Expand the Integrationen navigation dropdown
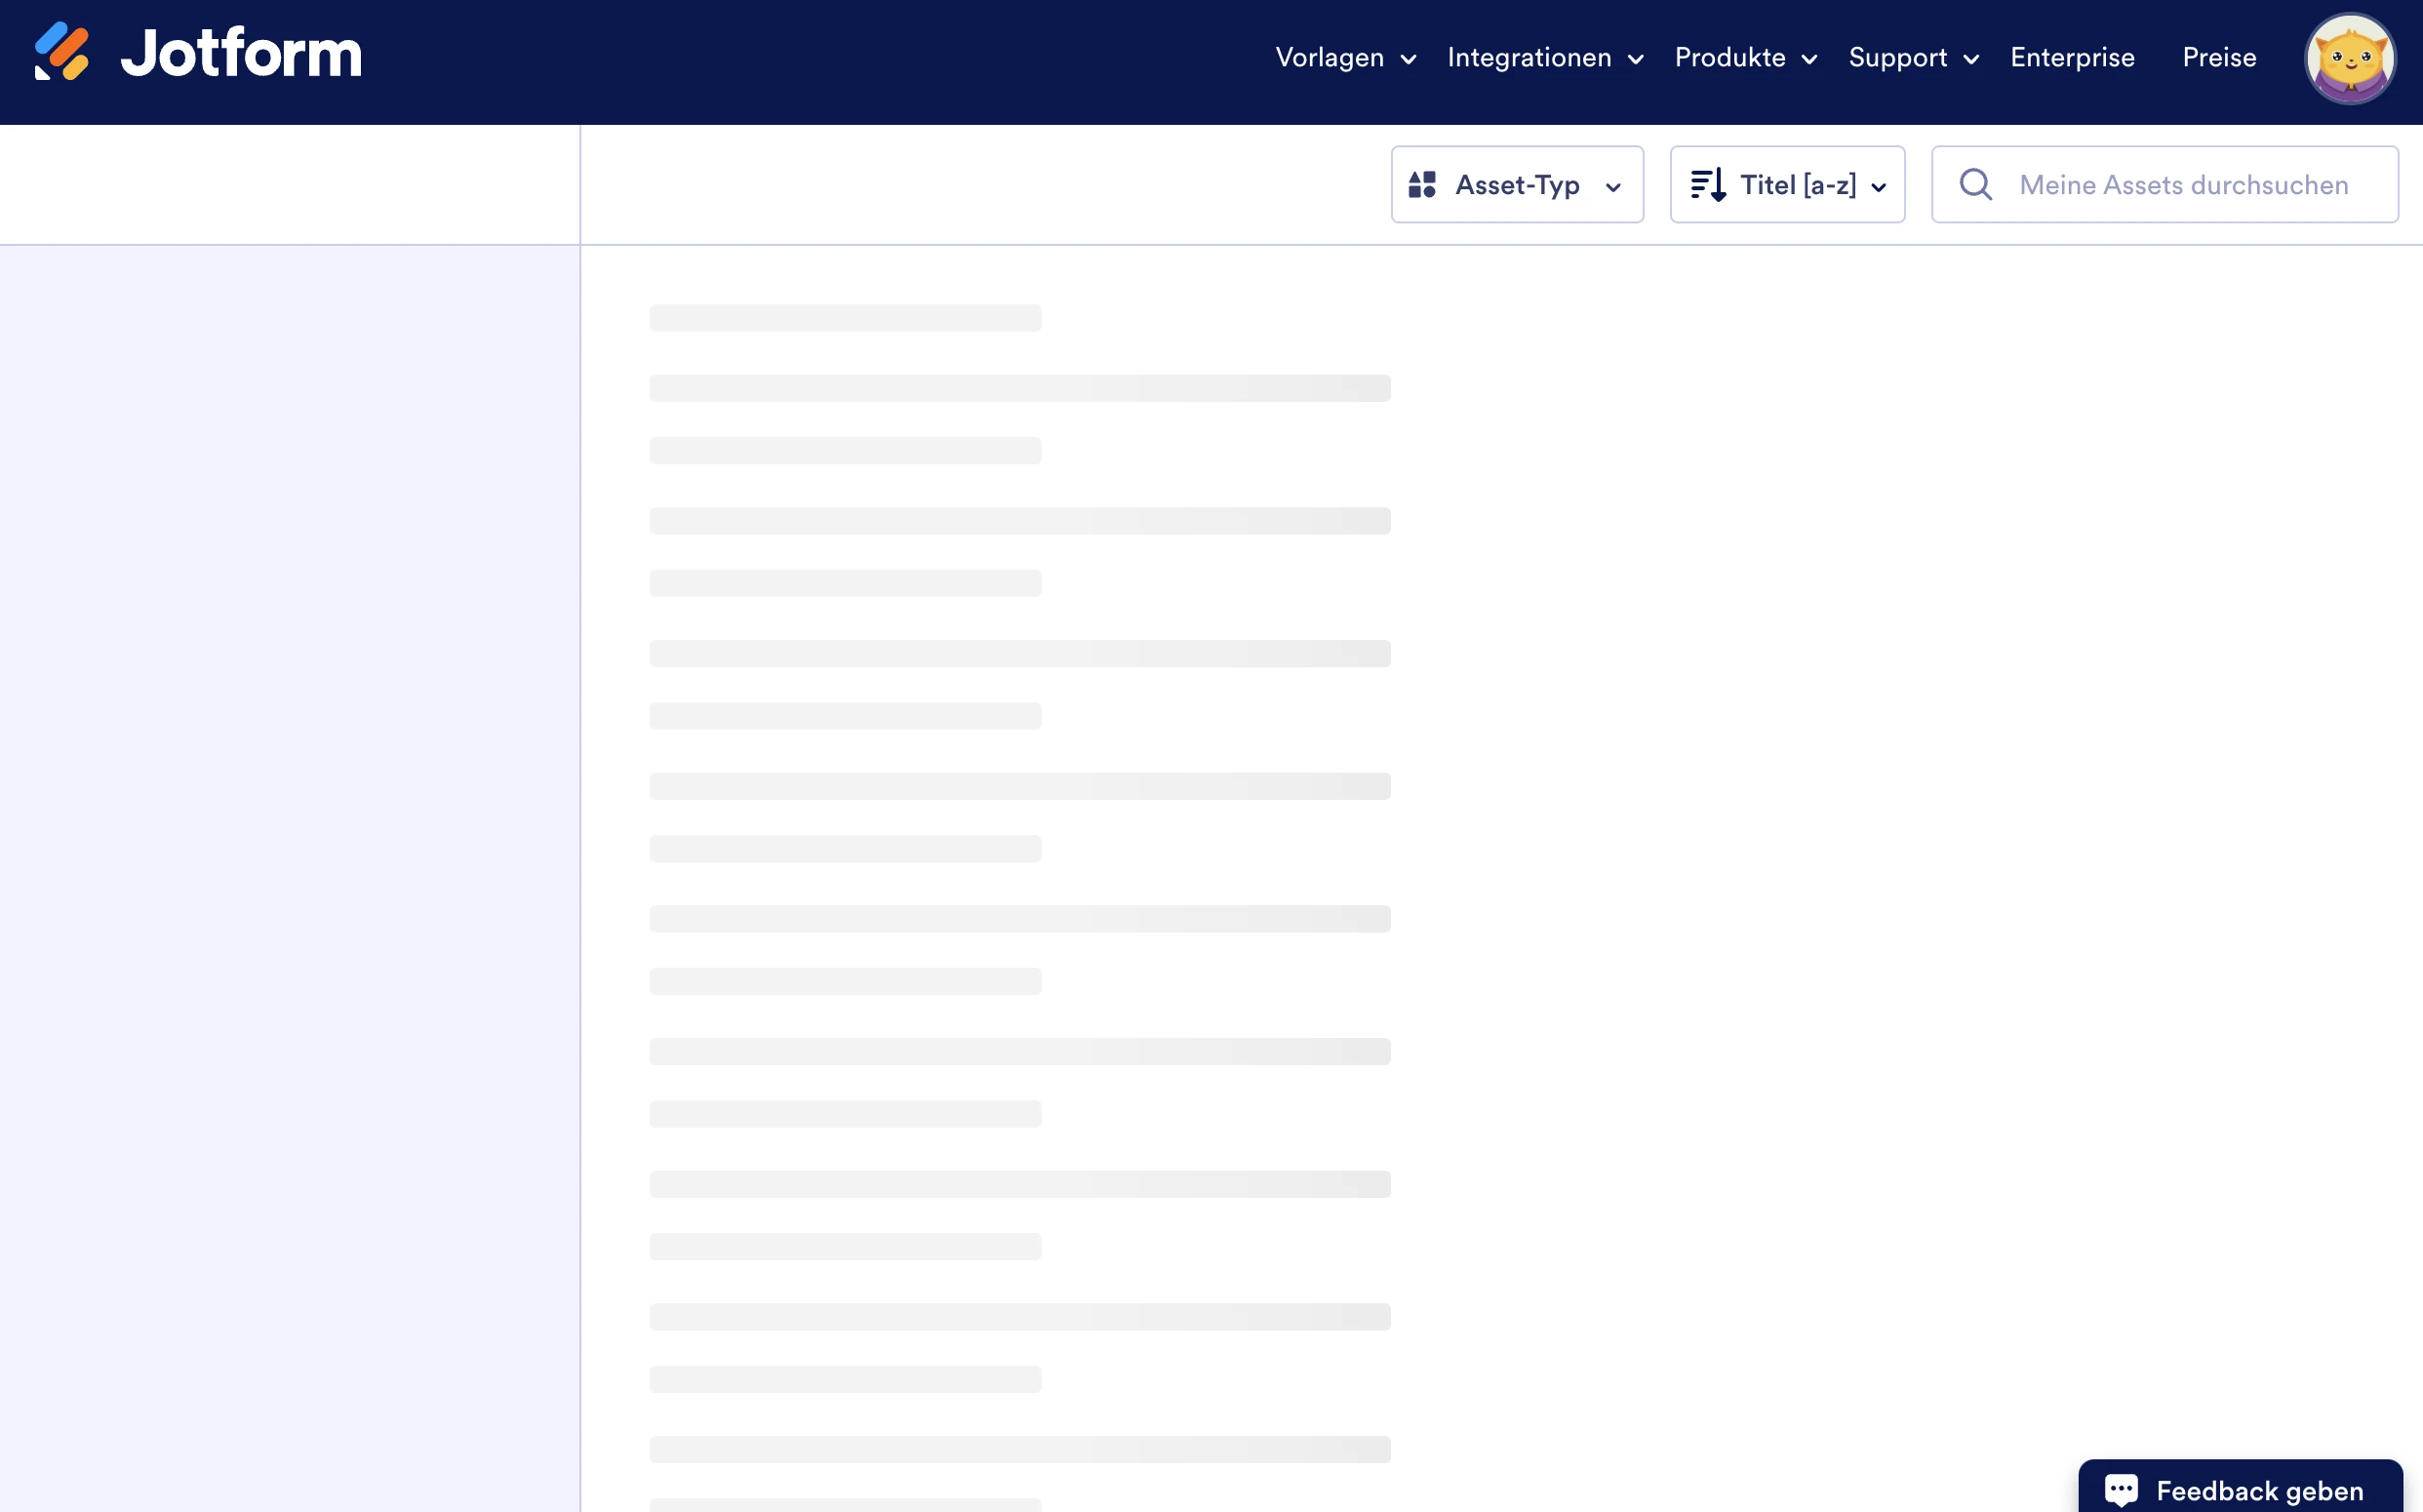This screenshot has height=1512, width=2423. click(x=1545, y=58)
